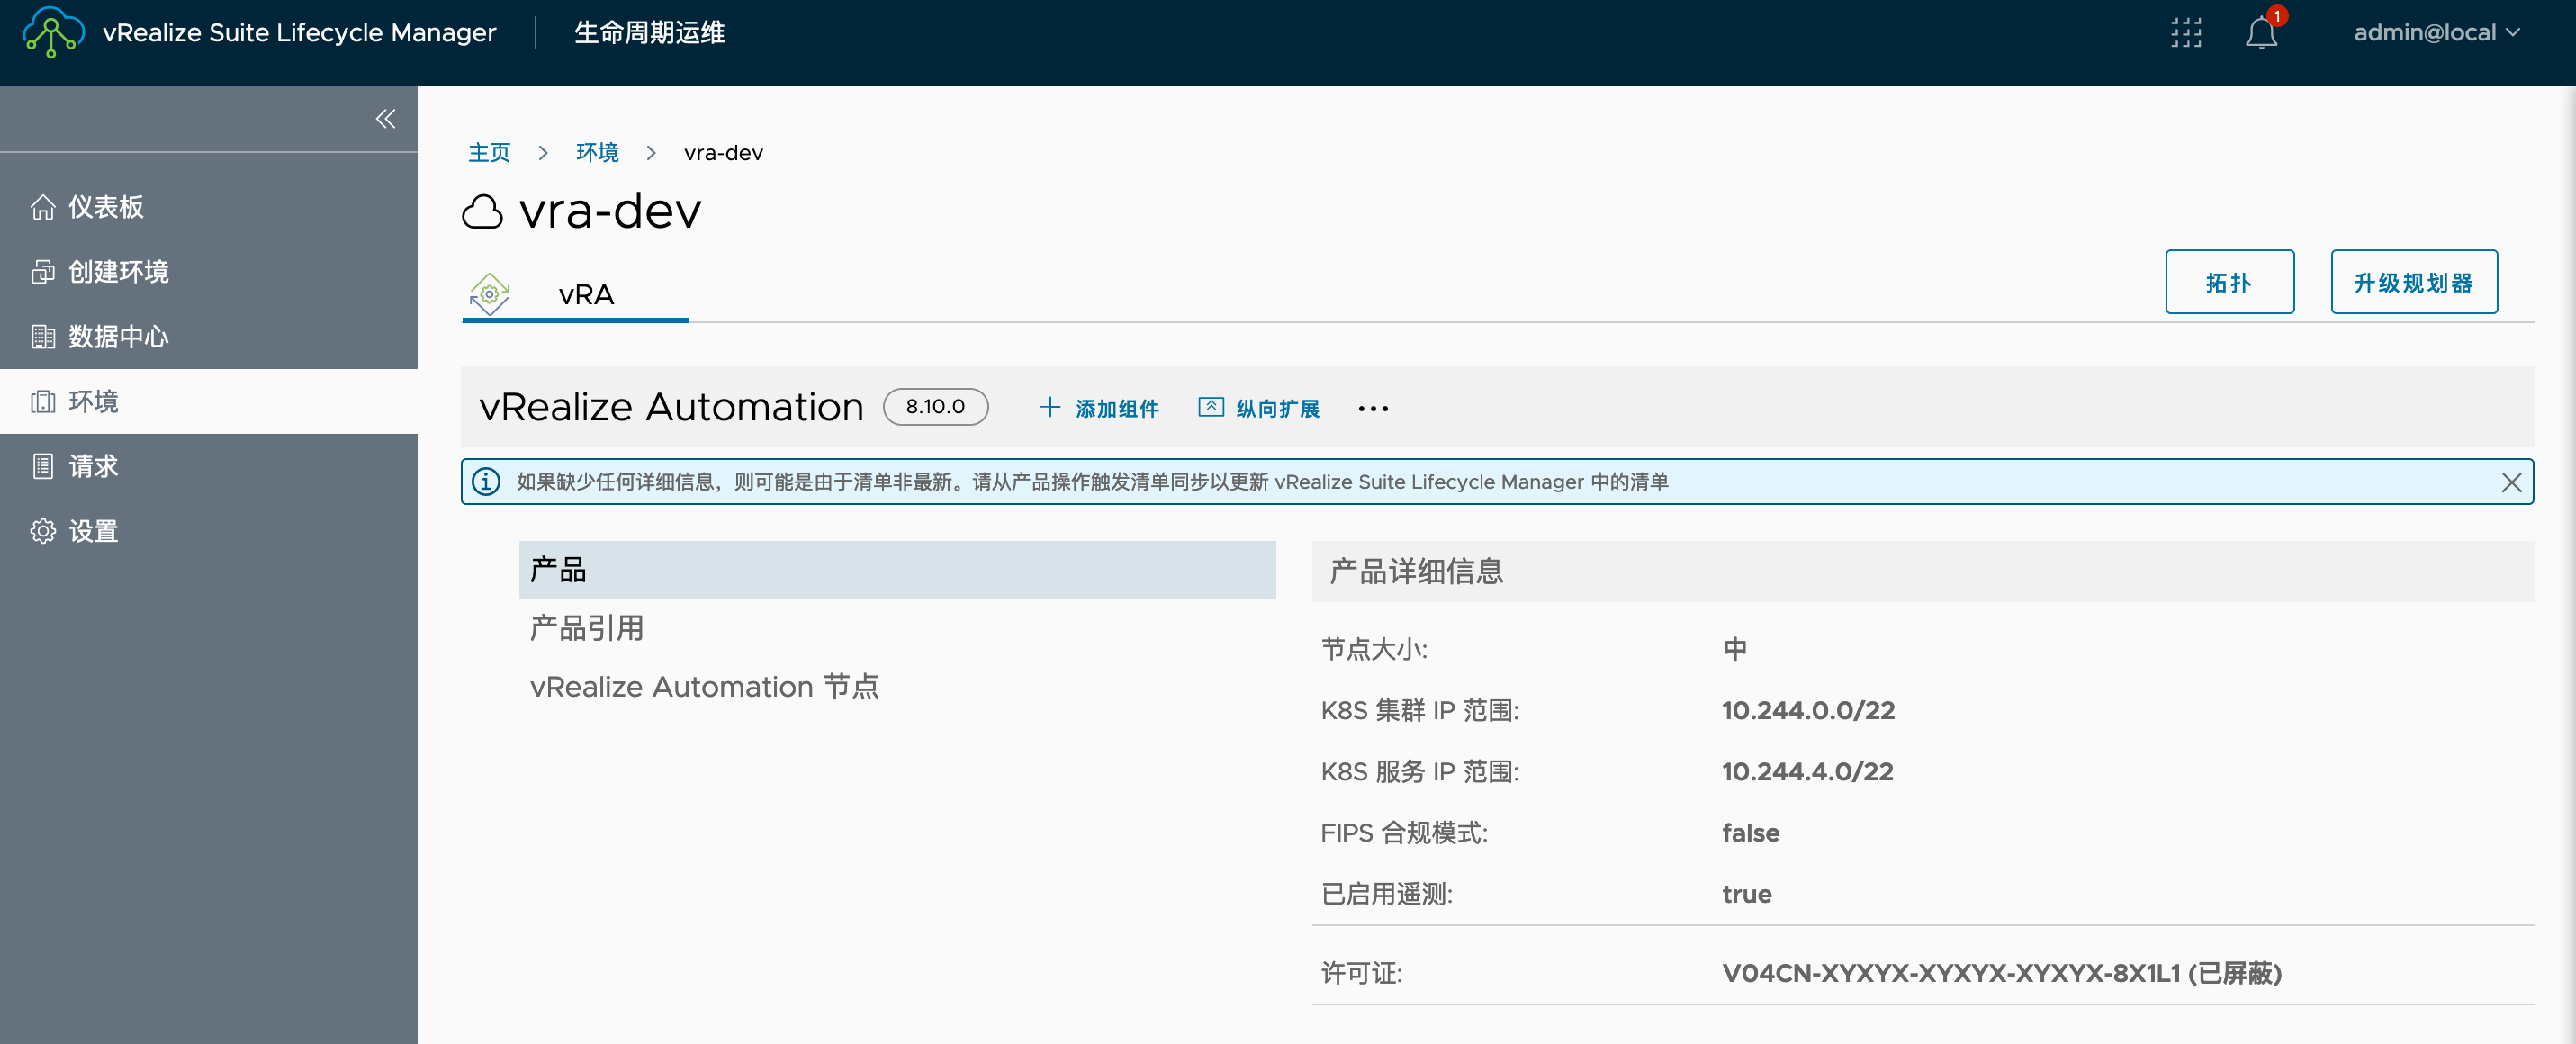Click the plus icon beside 添加组件
Screen dimensions: 2576x1044
(1049, 407)
